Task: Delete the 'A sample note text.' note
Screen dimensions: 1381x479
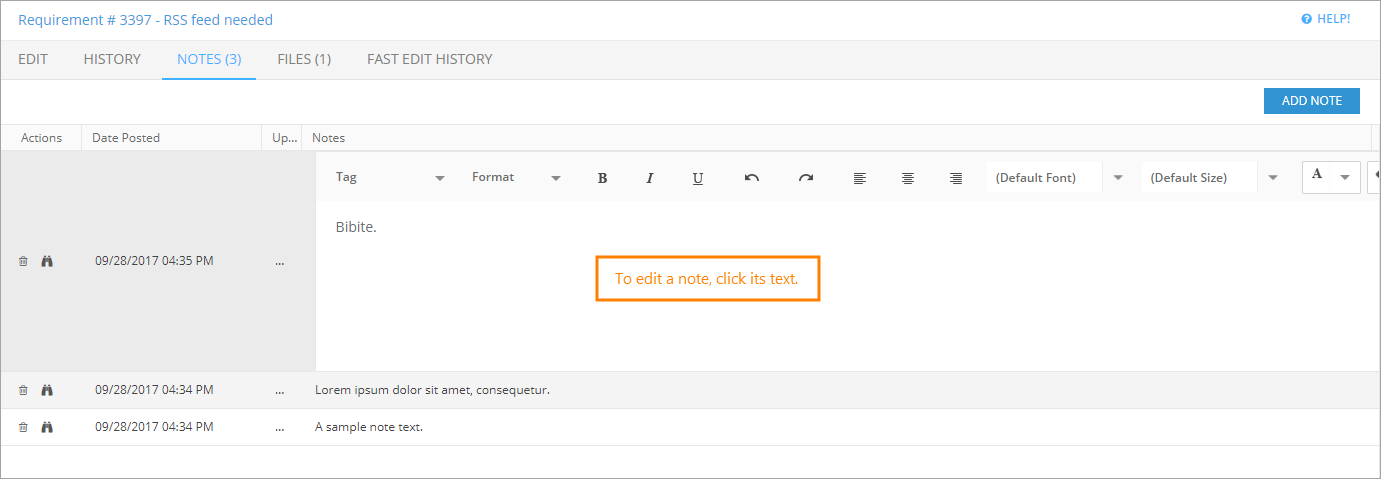Action: (23, 427)
